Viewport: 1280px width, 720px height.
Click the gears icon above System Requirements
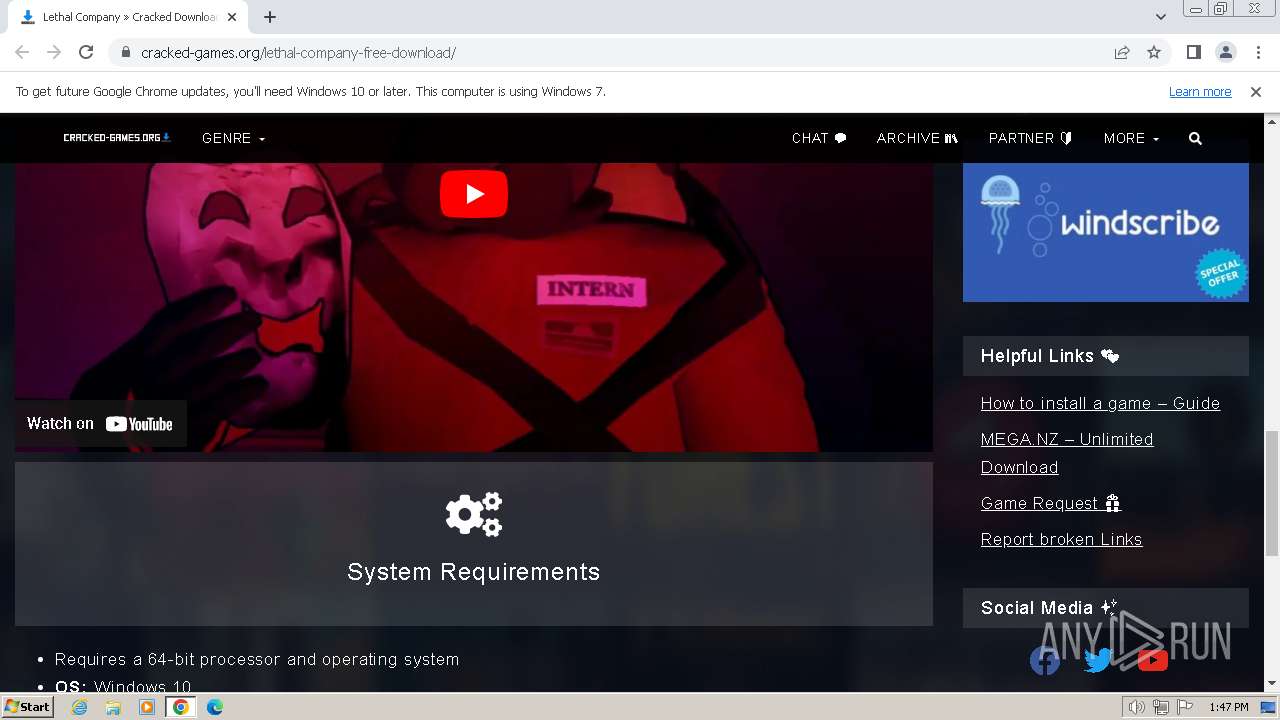pos(474,515)
